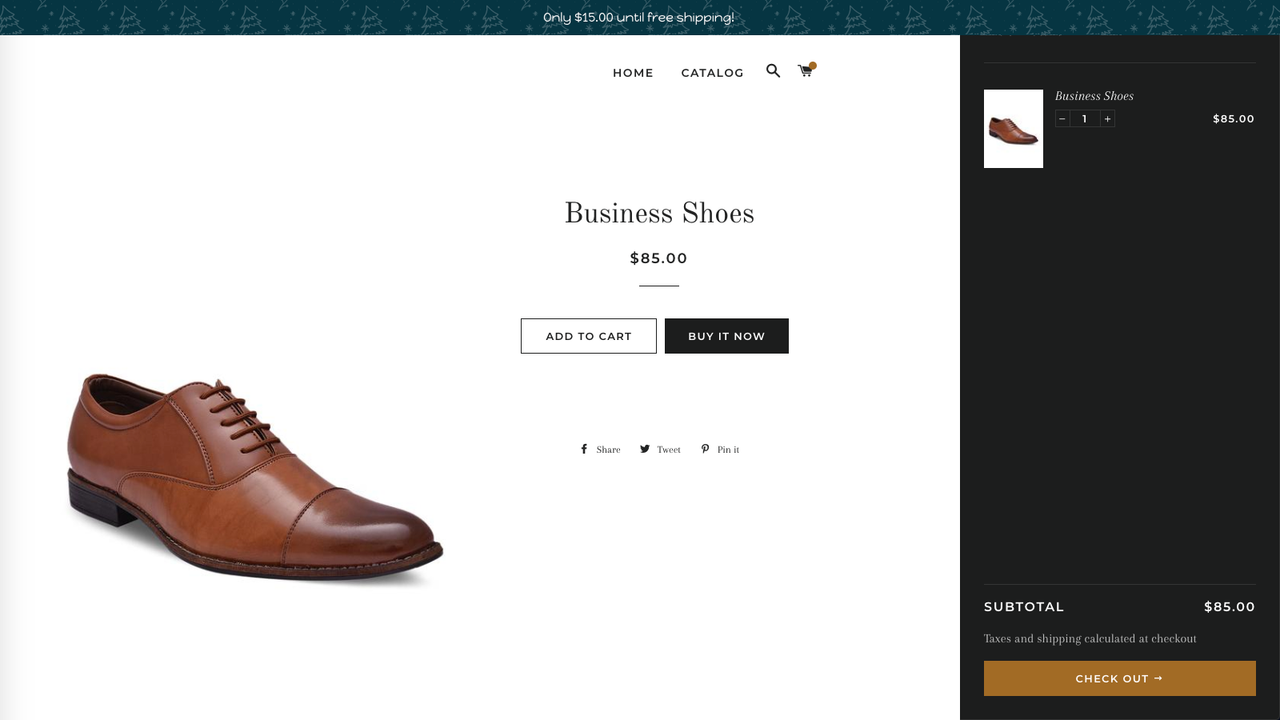Increase cart quantity with plus button

(1107, 119)
